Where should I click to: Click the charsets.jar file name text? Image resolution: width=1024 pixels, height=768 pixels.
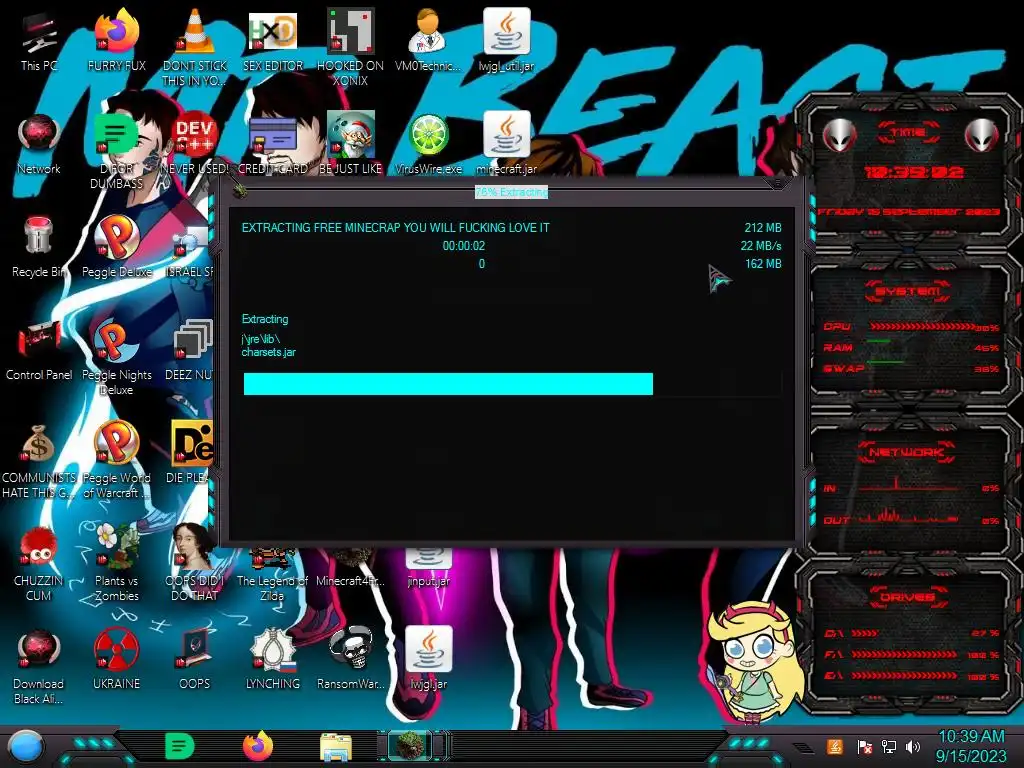(x=268, y=352)
